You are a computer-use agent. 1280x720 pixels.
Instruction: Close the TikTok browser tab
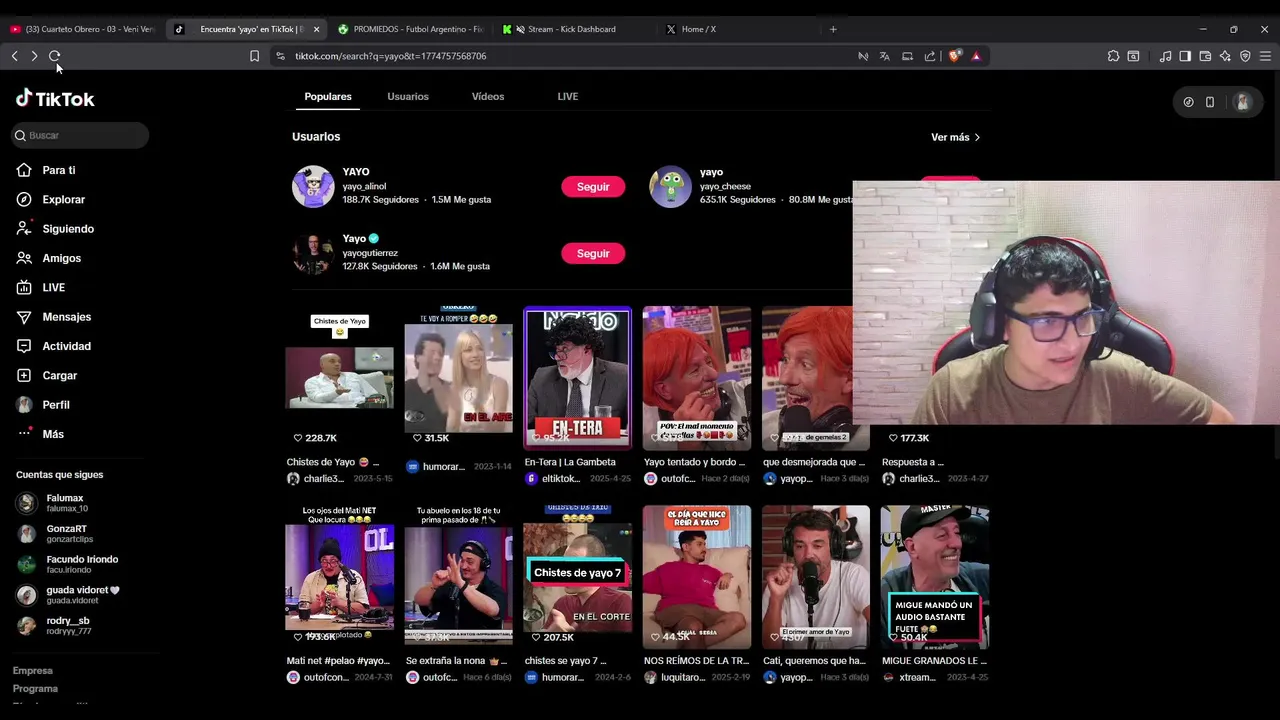click(316, 29)
